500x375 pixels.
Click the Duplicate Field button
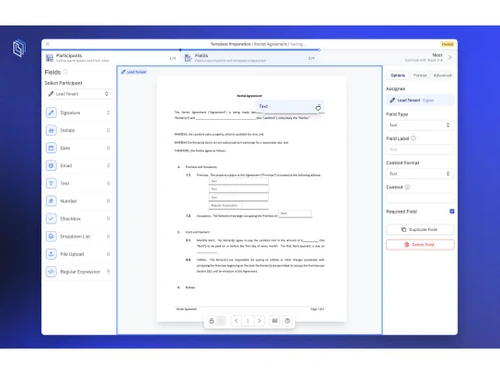[x=420, y=230]
